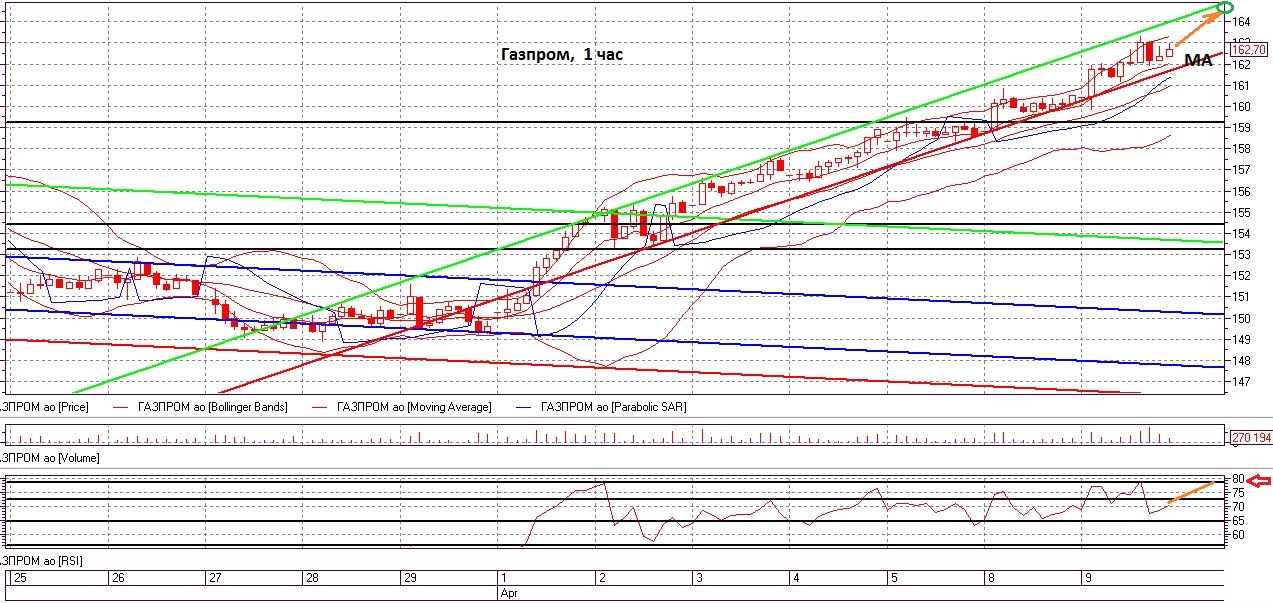
Task: Click the current price tag 162,70
Action: (1248, 49)
